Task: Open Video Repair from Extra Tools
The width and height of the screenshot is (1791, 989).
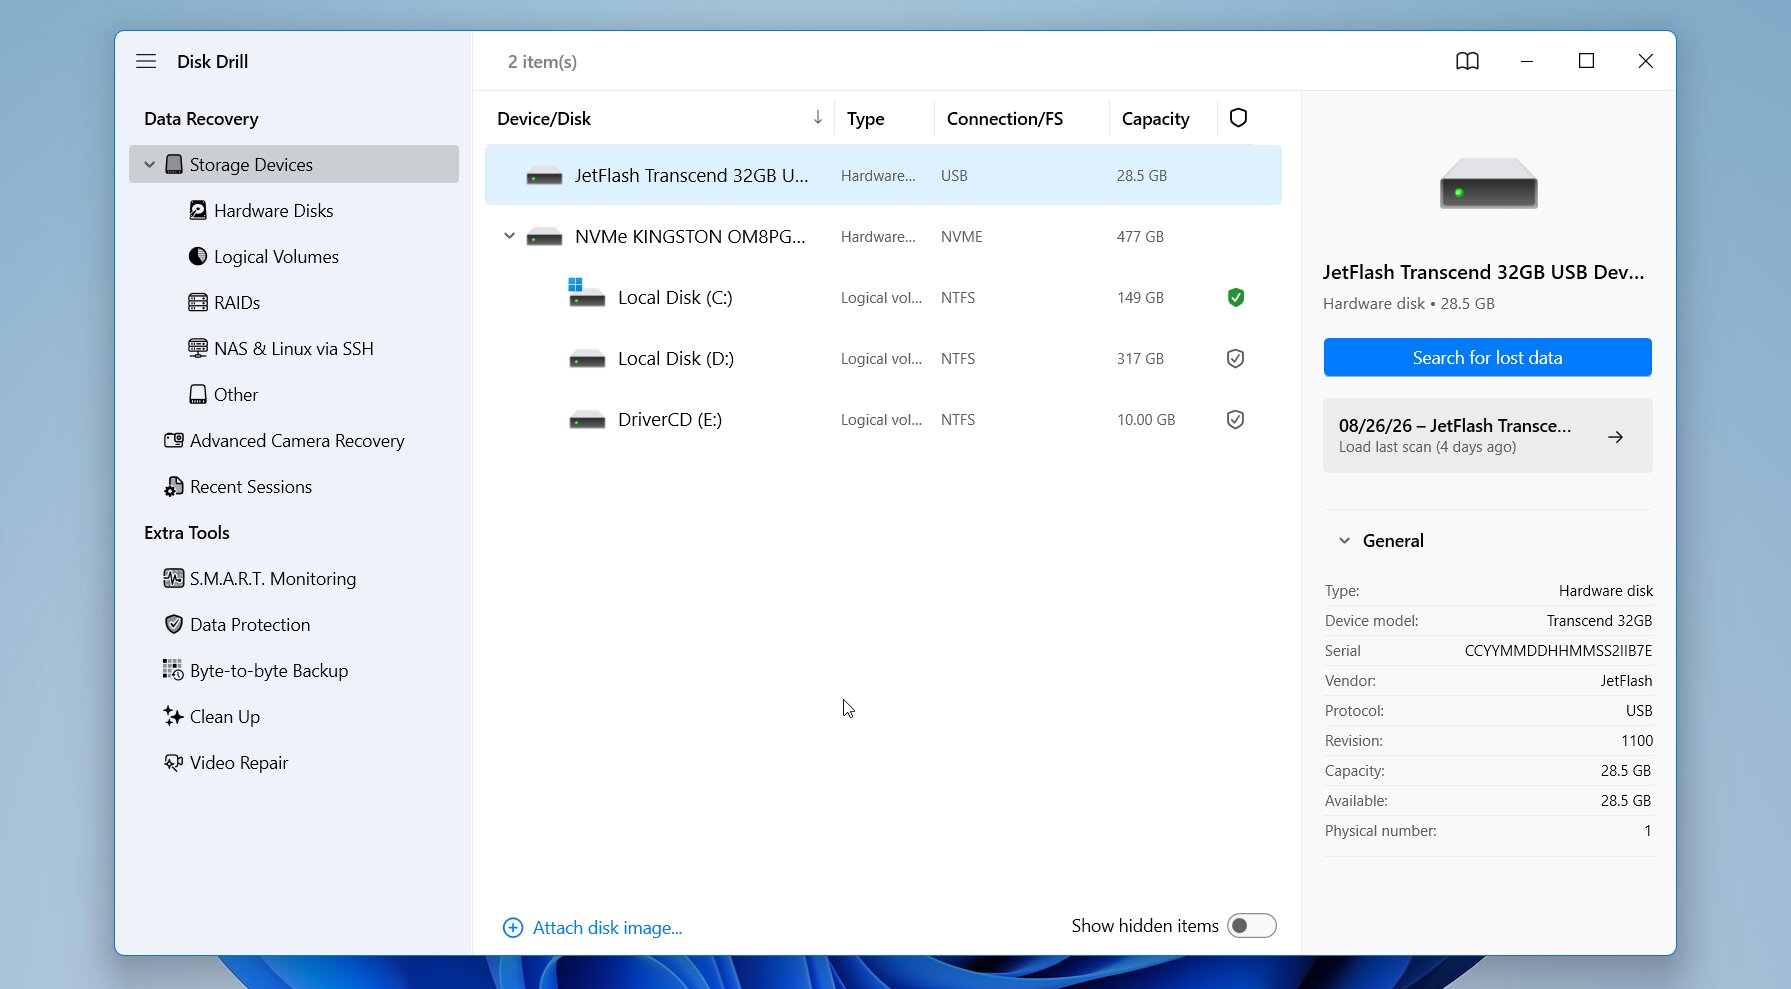Action: [239, 762]
